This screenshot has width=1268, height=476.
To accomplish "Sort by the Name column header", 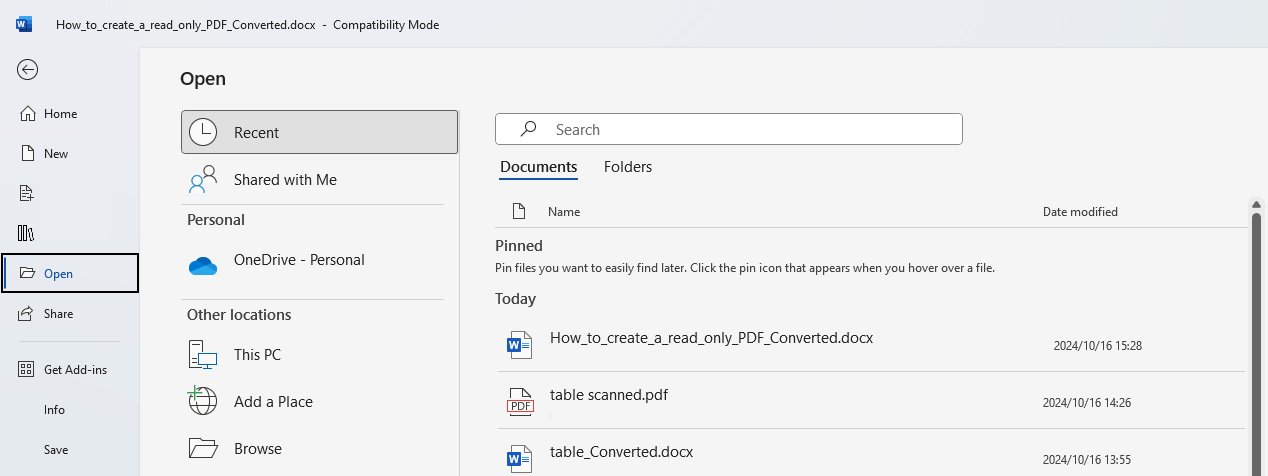I will (564, 212).
